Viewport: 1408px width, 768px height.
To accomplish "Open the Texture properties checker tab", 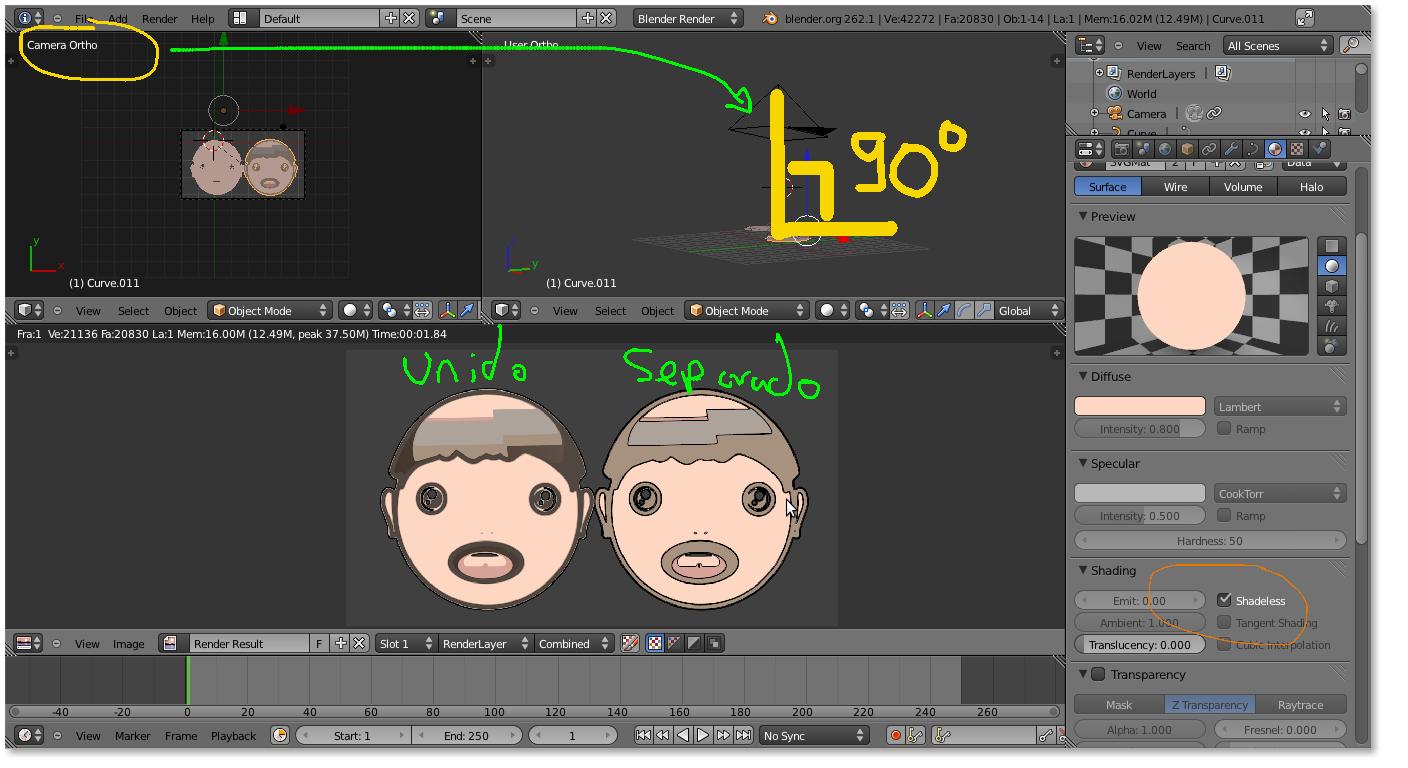I will point(1297,148).
